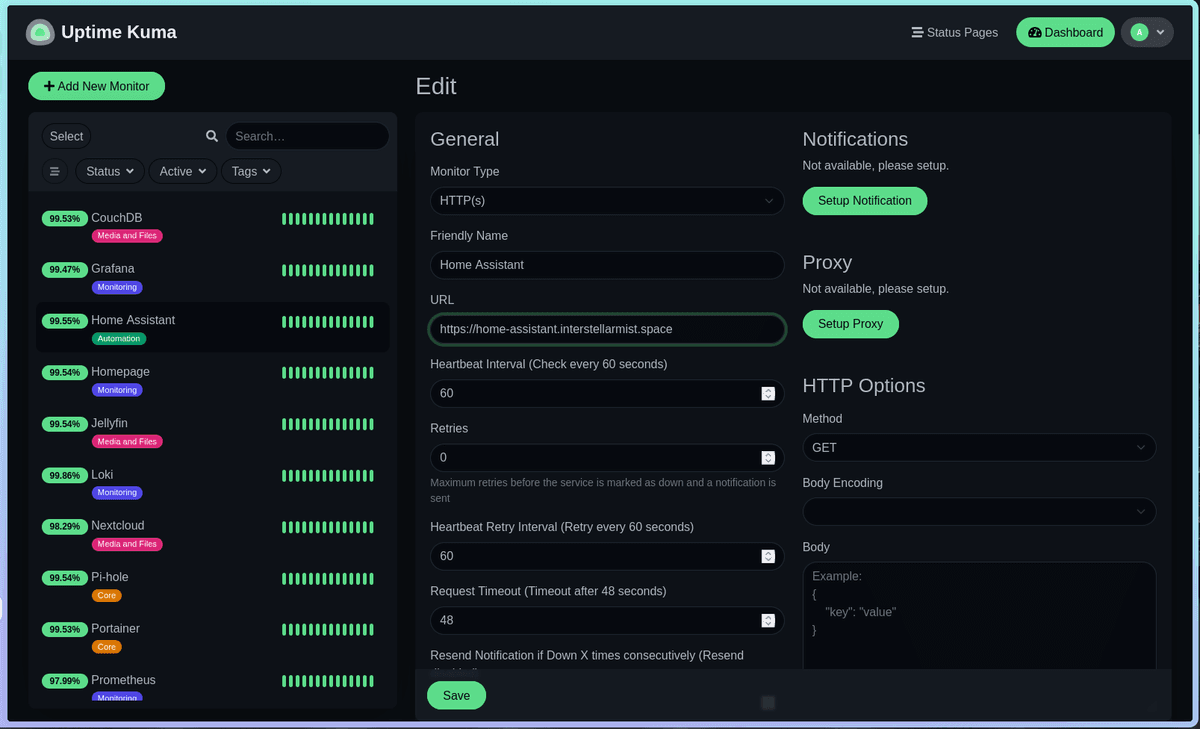Select the Loki monitor
1200x729 pixels.
point(212,482)
